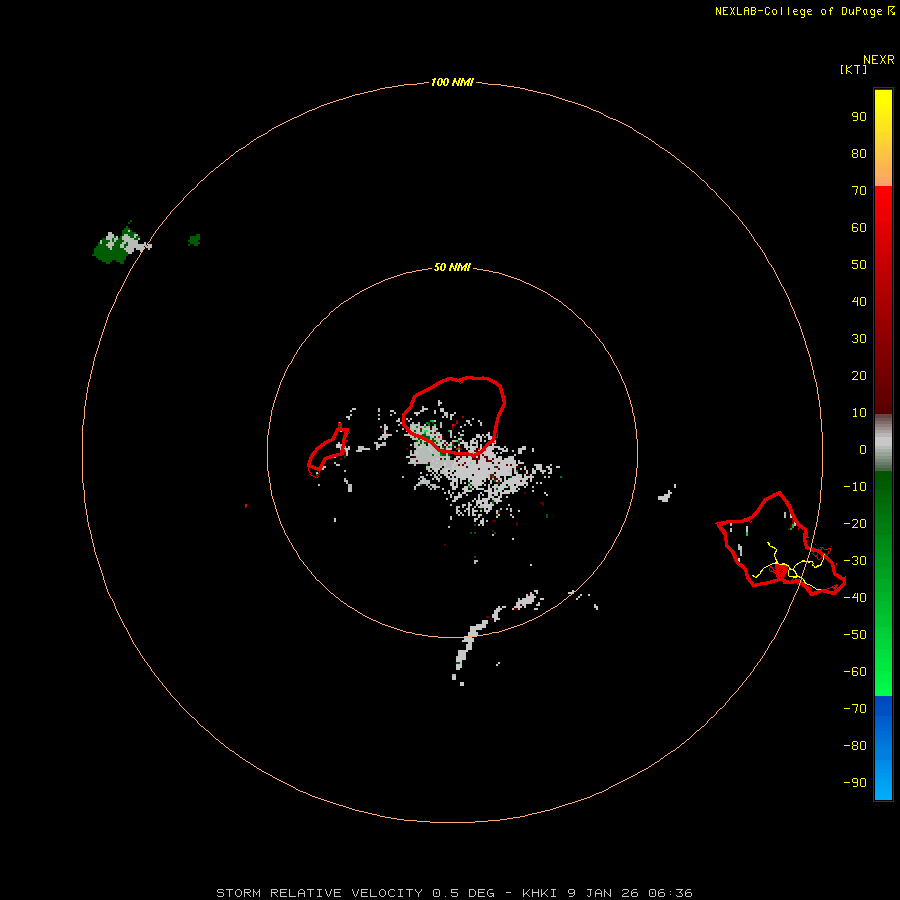Viewport: 900px width, 900px height.
Task: Click the blue segment of the color bar
Action: click(x=883, y=747)
